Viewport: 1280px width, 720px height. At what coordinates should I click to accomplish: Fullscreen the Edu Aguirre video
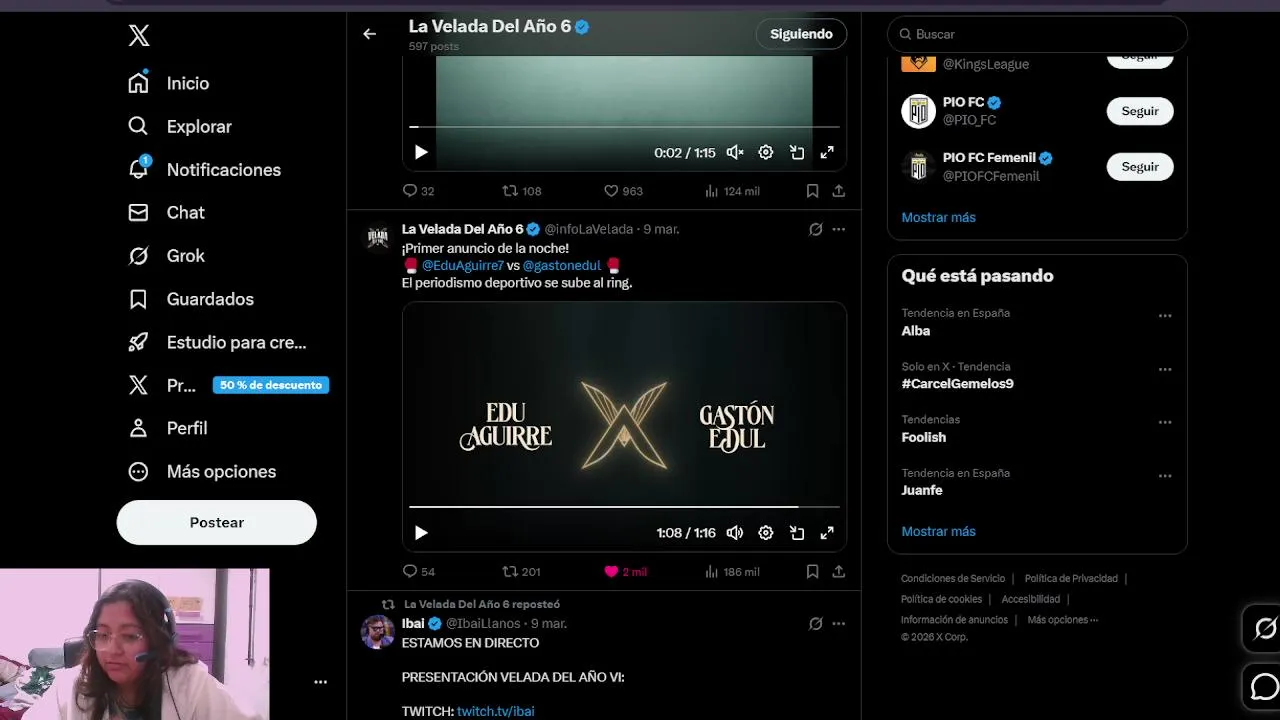(x=827, y=533)
